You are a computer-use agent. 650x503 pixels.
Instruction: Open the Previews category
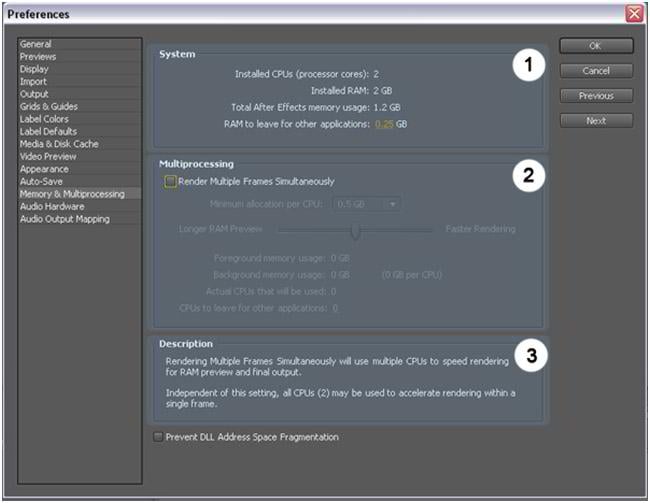point(38,57)
